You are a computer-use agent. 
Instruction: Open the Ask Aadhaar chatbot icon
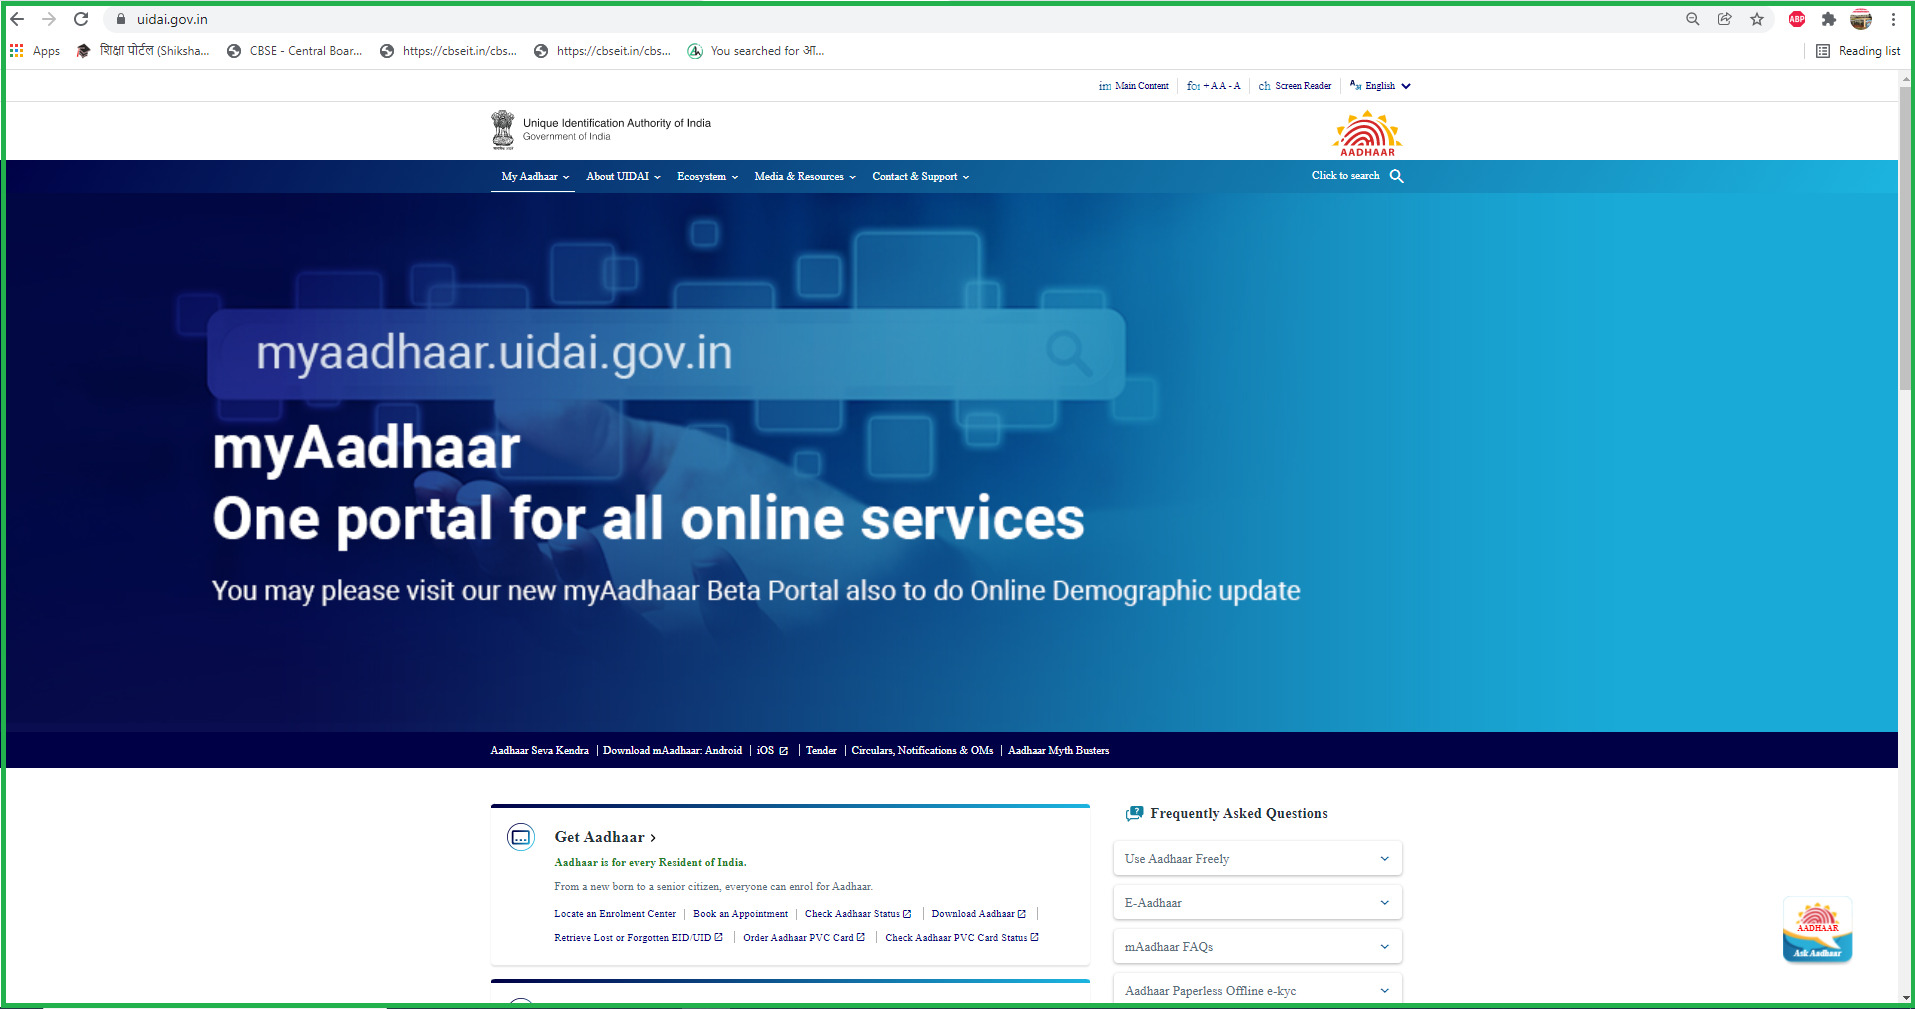(1817, 930)
